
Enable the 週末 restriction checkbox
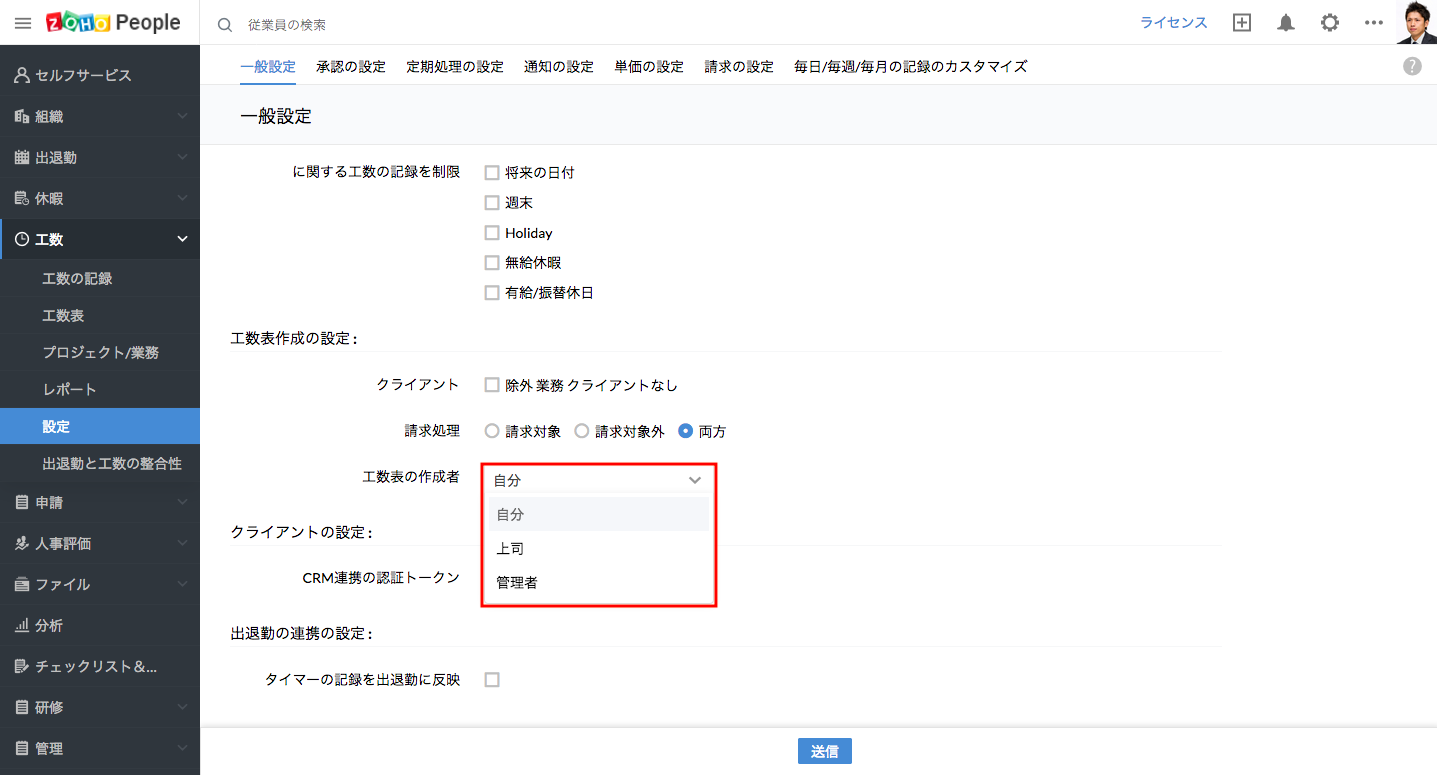point(491,203)
